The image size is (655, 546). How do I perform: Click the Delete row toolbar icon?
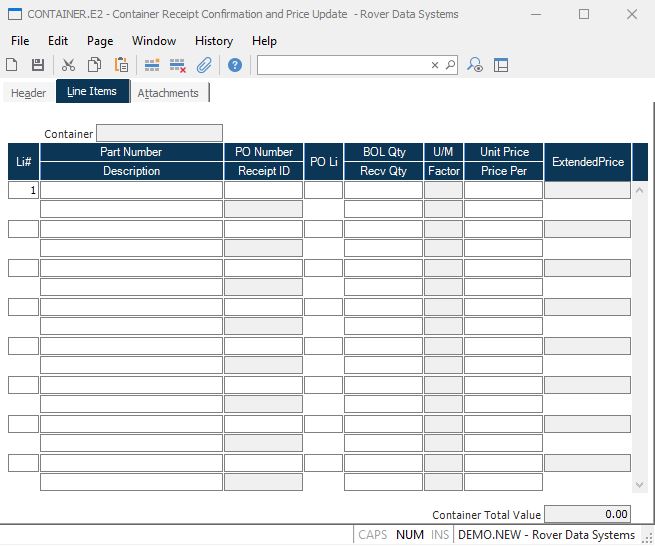click(178, 65)
